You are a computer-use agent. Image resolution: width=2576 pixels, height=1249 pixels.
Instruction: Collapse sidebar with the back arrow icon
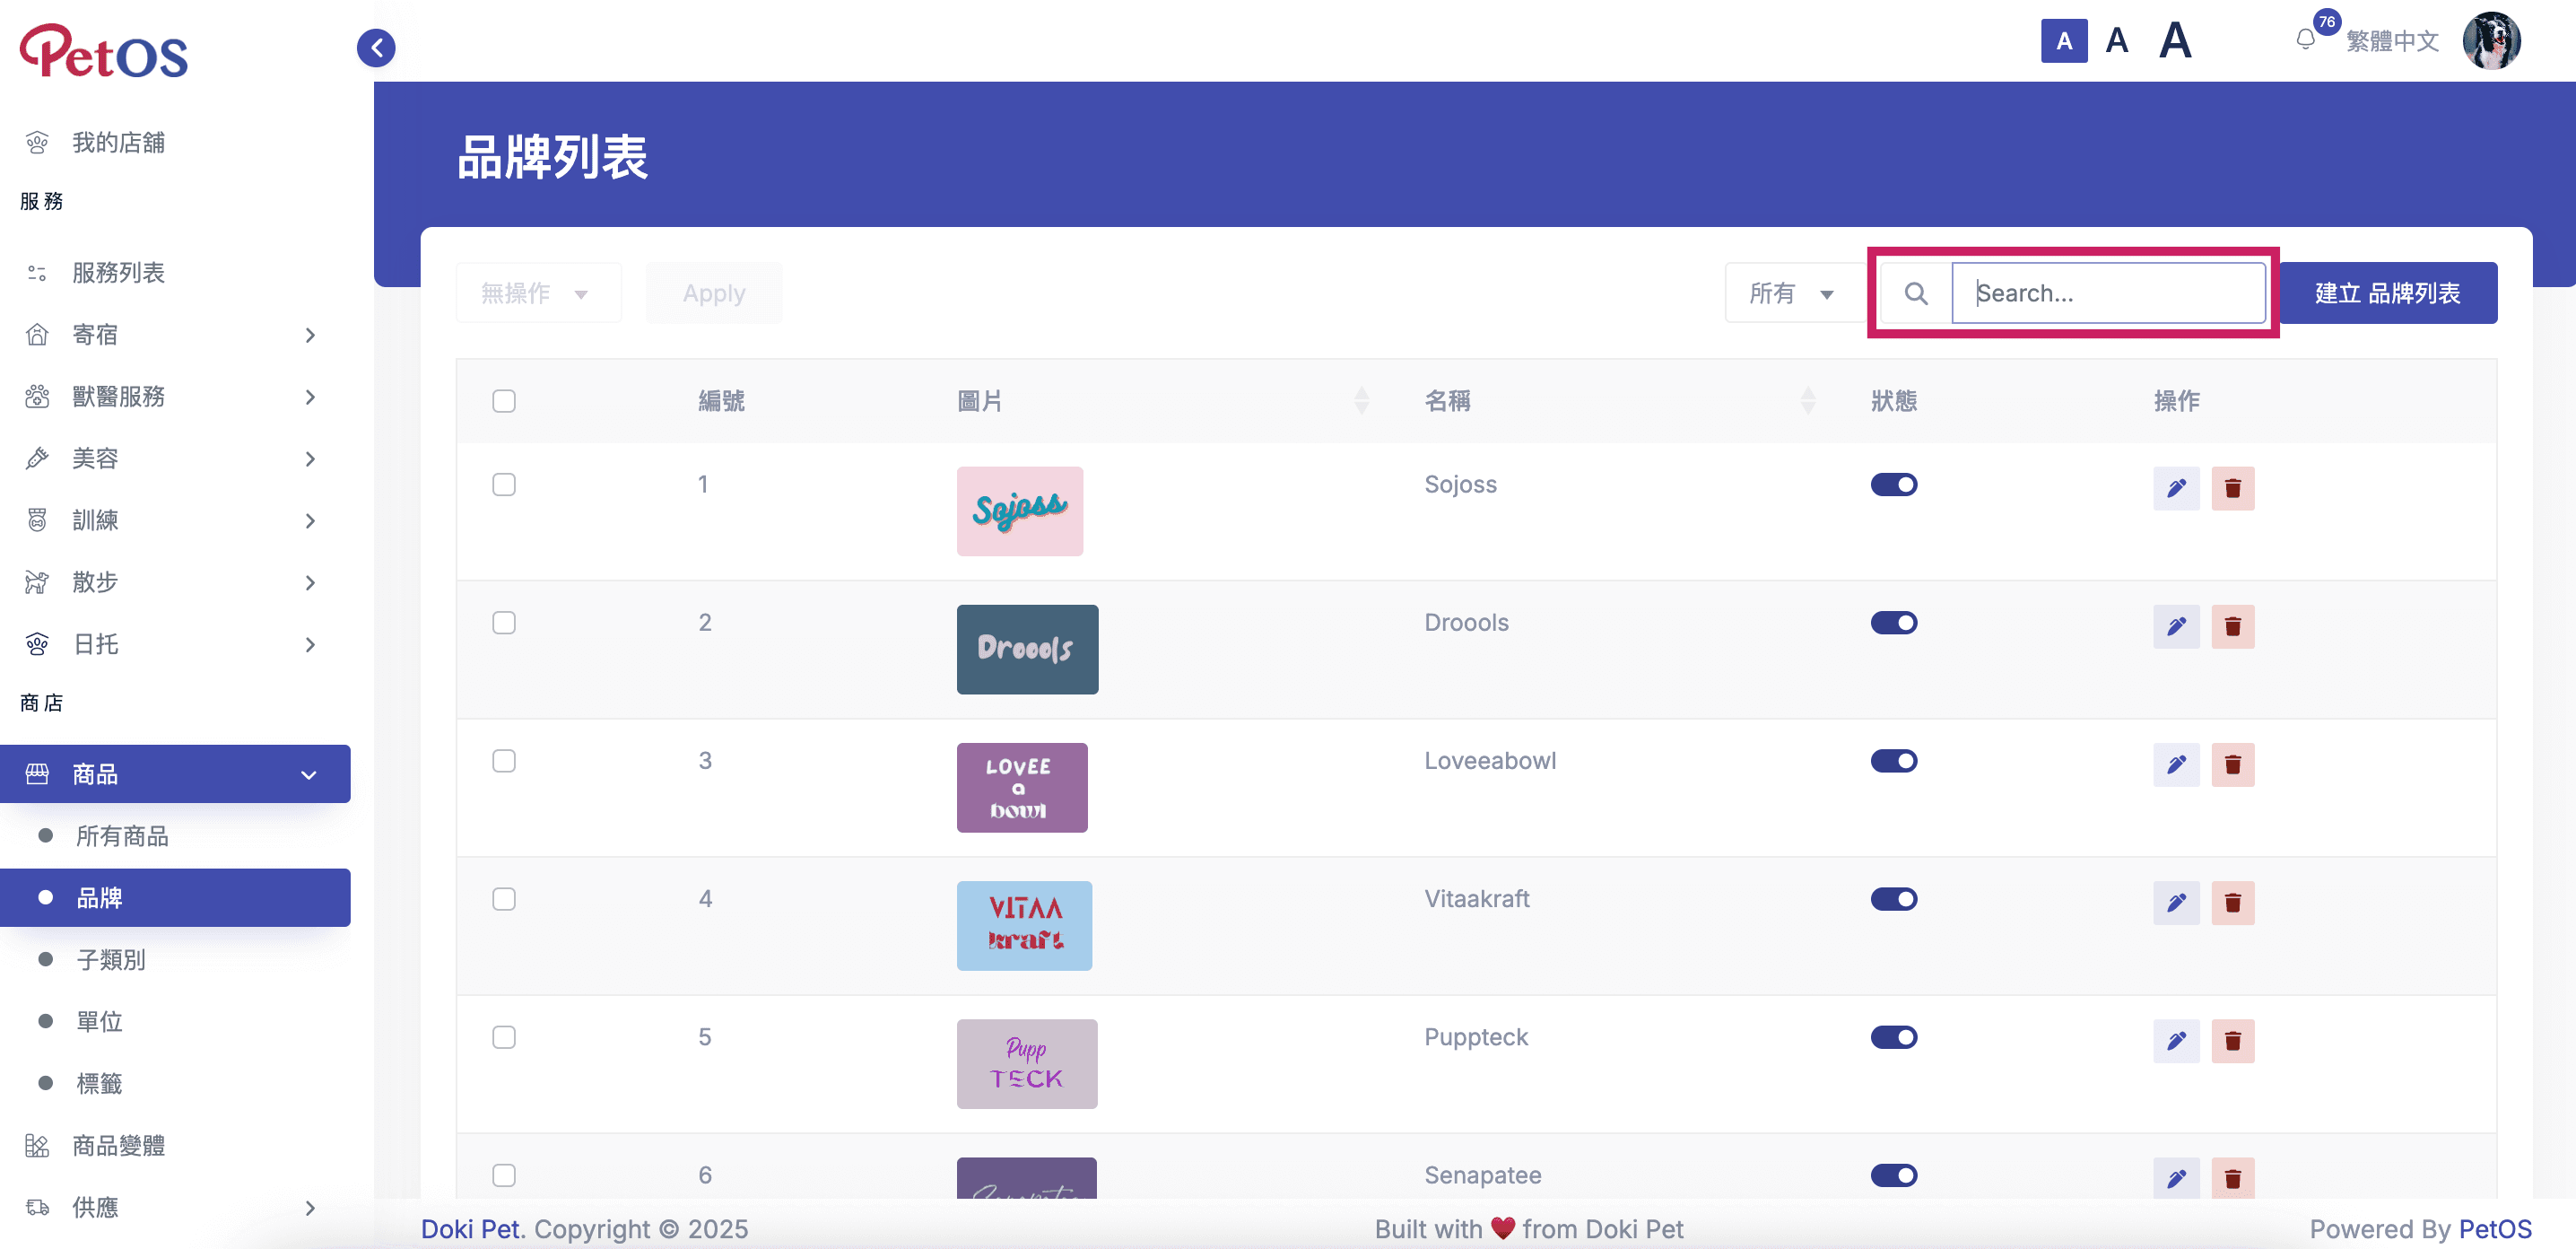point(376,47)
